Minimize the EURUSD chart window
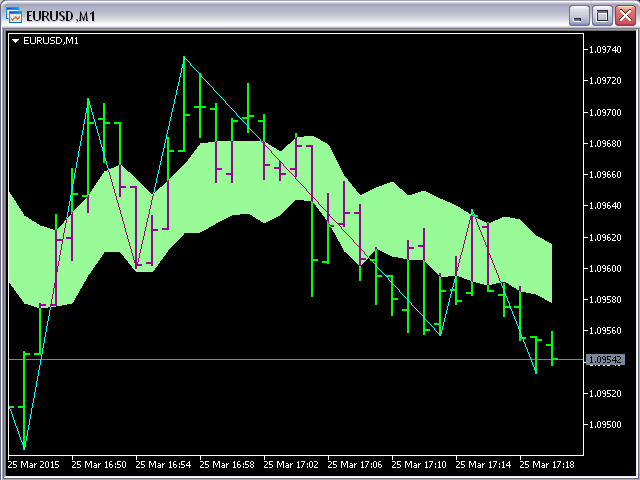 pyautogui.click(x=579, y=15)
